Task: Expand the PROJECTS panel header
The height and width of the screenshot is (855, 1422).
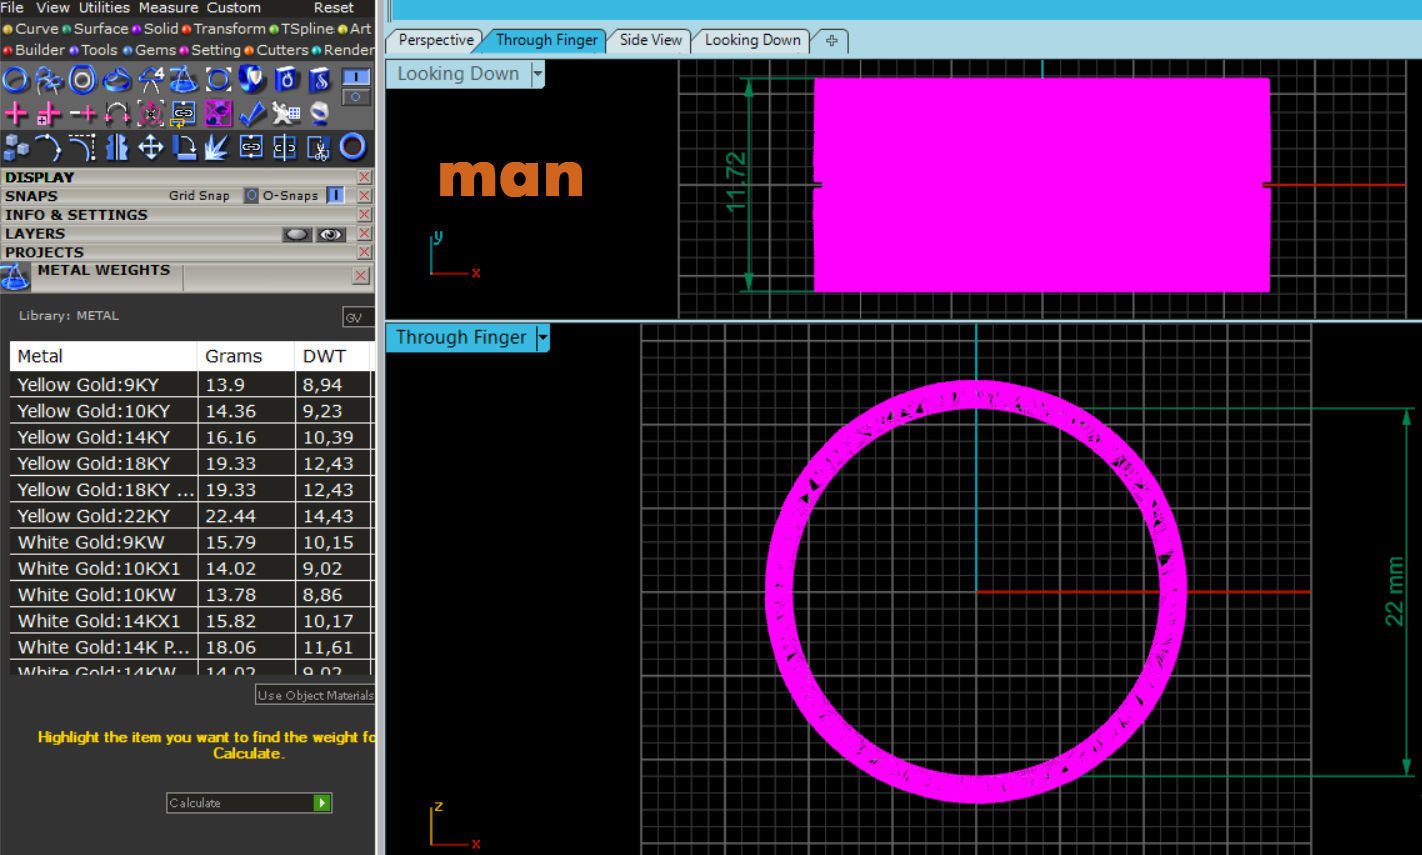Action: 186,253
